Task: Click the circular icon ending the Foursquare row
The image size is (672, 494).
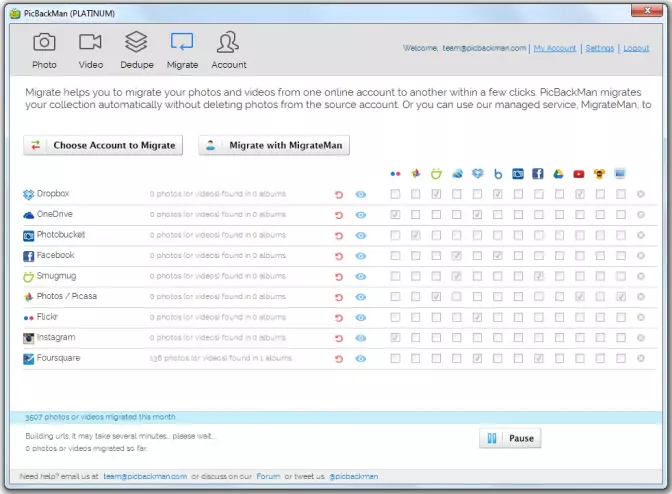Action: click(641, 358)
